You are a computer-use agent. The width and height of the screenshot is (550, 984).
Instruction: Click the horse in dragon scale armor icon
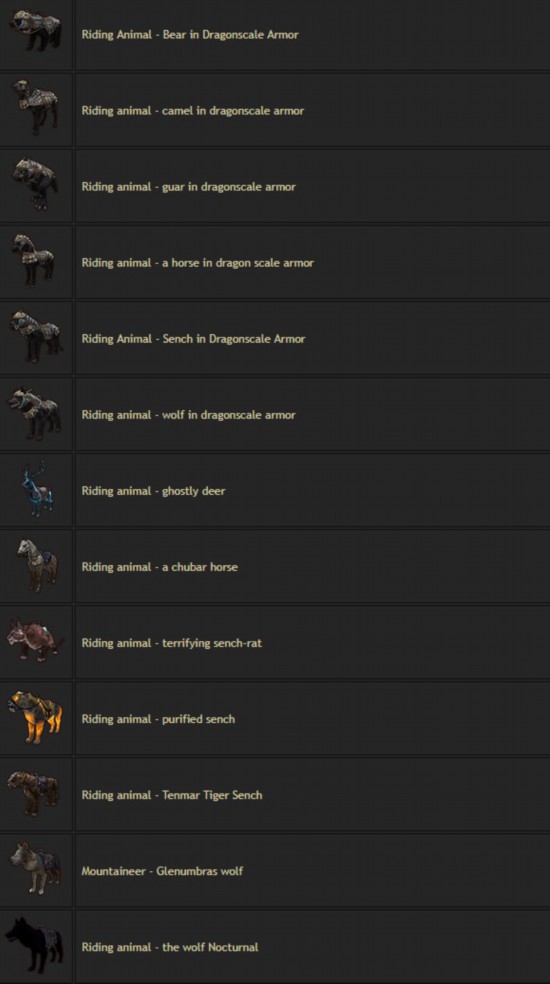34,260
